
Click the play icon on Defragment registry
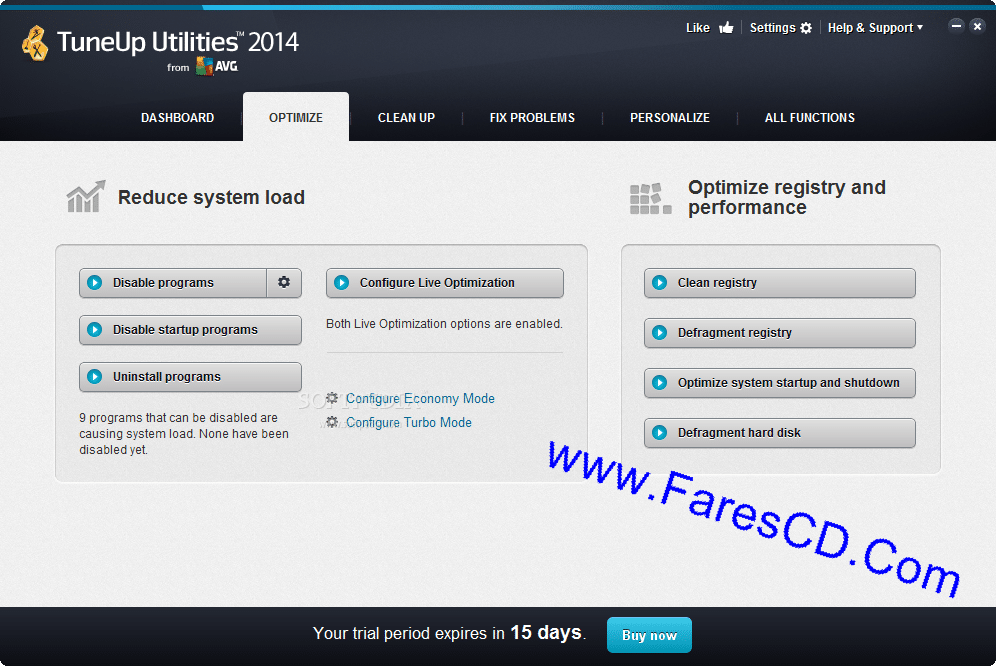(660, 332)
